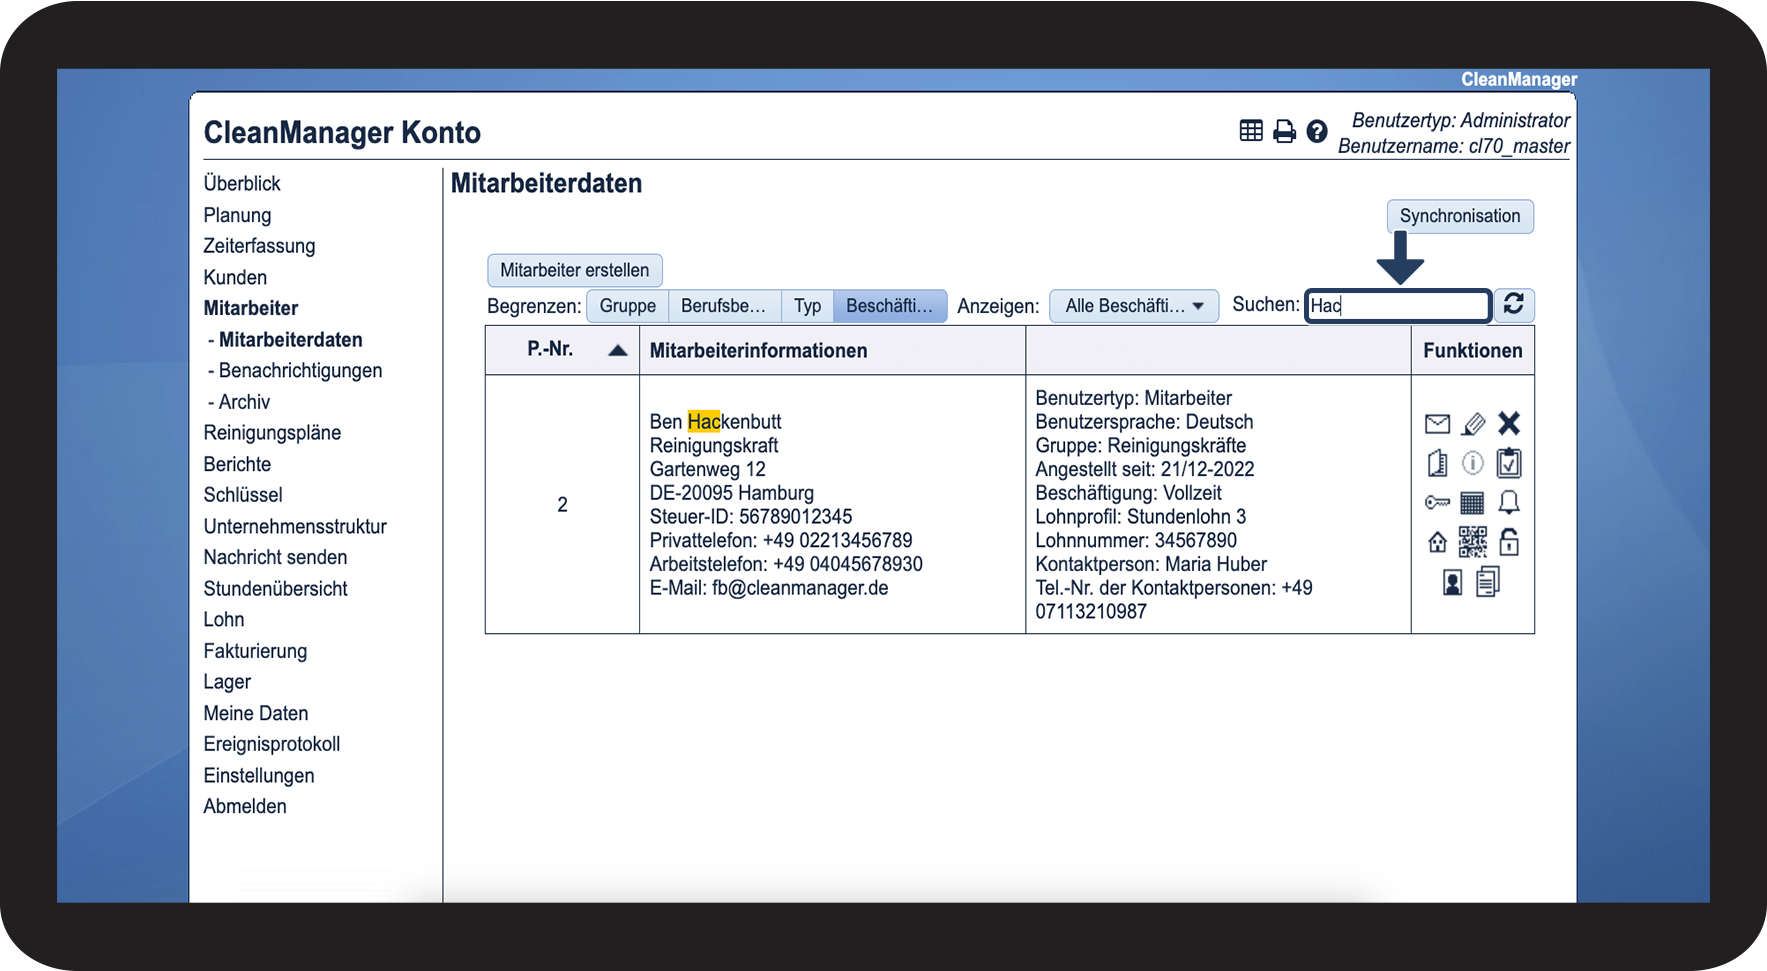
Task: Click the stacked documents icon
Action: pyautogui.click(x=1488, y=581)
